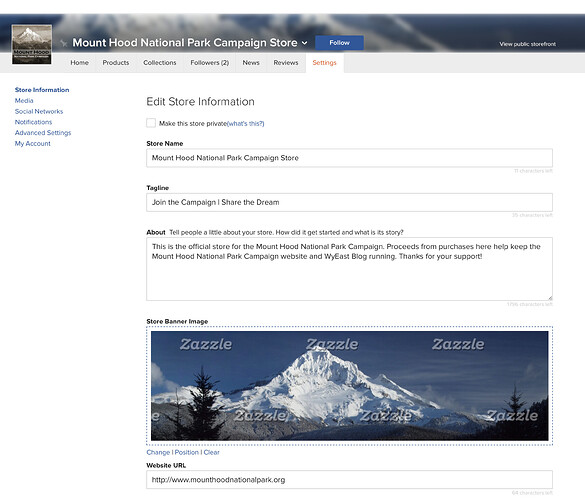This screenshot has width=585, height=500.
Task: Select Media in the settings sidebar
Action: click(x=24, y=101)
